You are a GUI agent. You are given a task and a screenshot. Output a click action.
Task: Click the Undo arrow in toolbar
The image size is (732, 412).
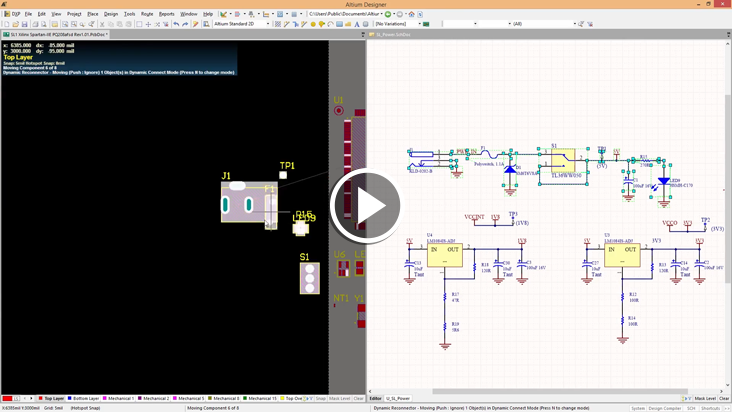[x=176, y=24]
